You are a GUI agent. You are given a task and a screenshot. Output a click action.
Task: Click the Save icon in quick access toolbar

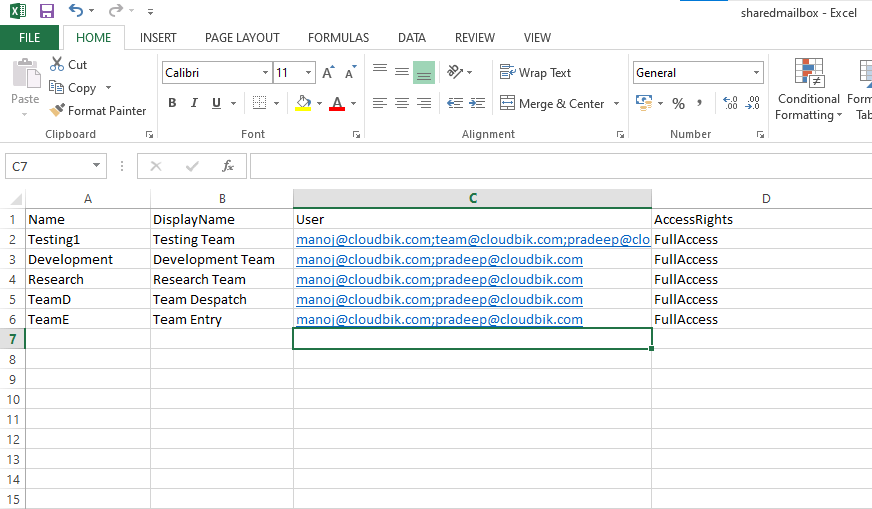click(x=46, y=11)
